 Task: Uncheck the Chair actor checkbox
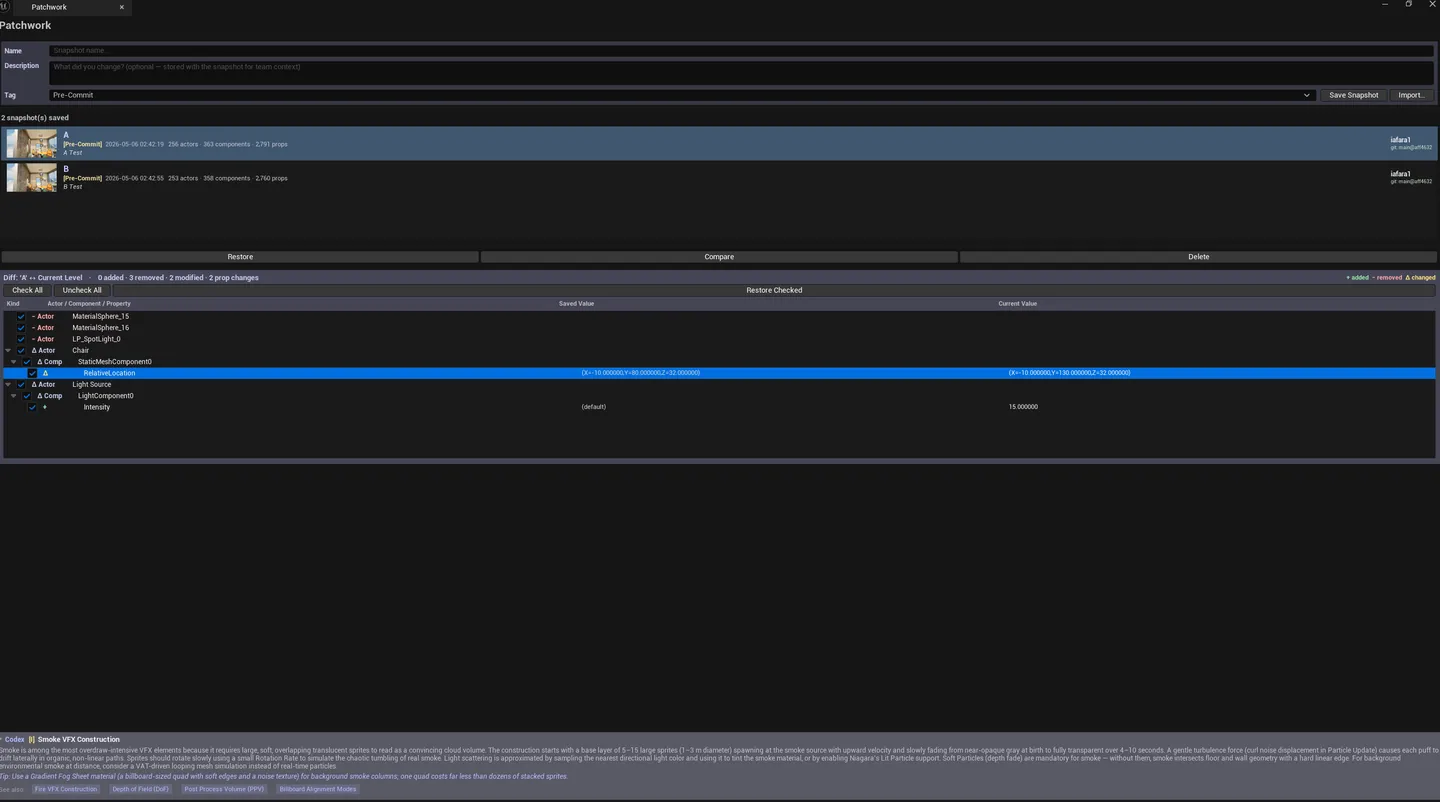pyautogui.click(x=21, y=350)
